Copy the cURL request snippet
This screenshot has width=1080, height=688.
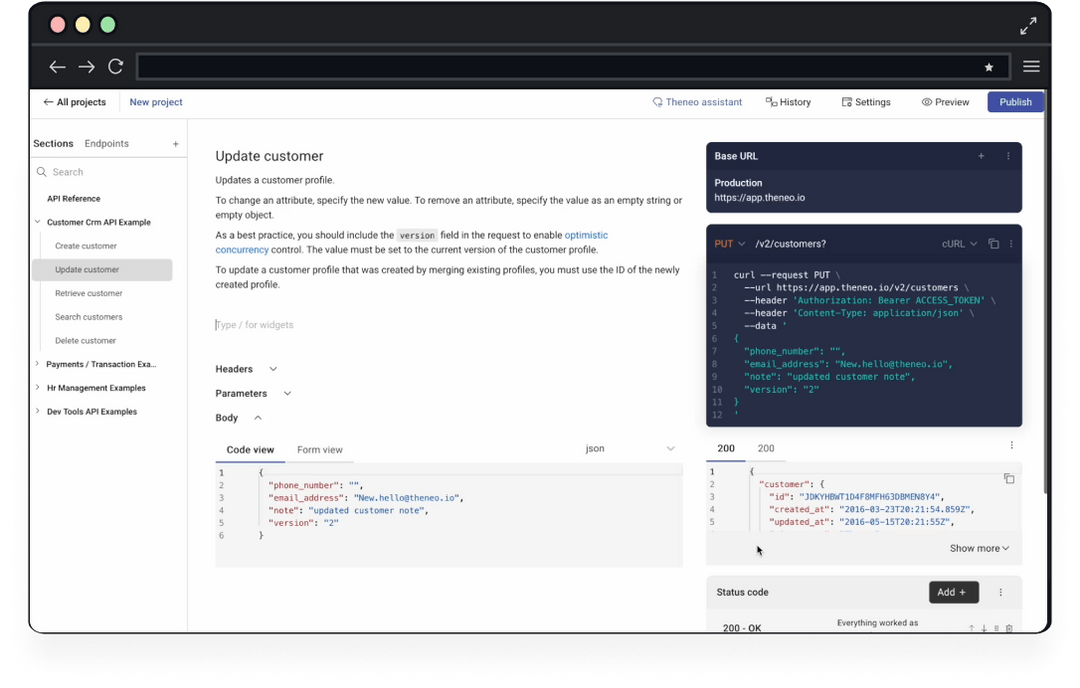(x=993, y=243)
